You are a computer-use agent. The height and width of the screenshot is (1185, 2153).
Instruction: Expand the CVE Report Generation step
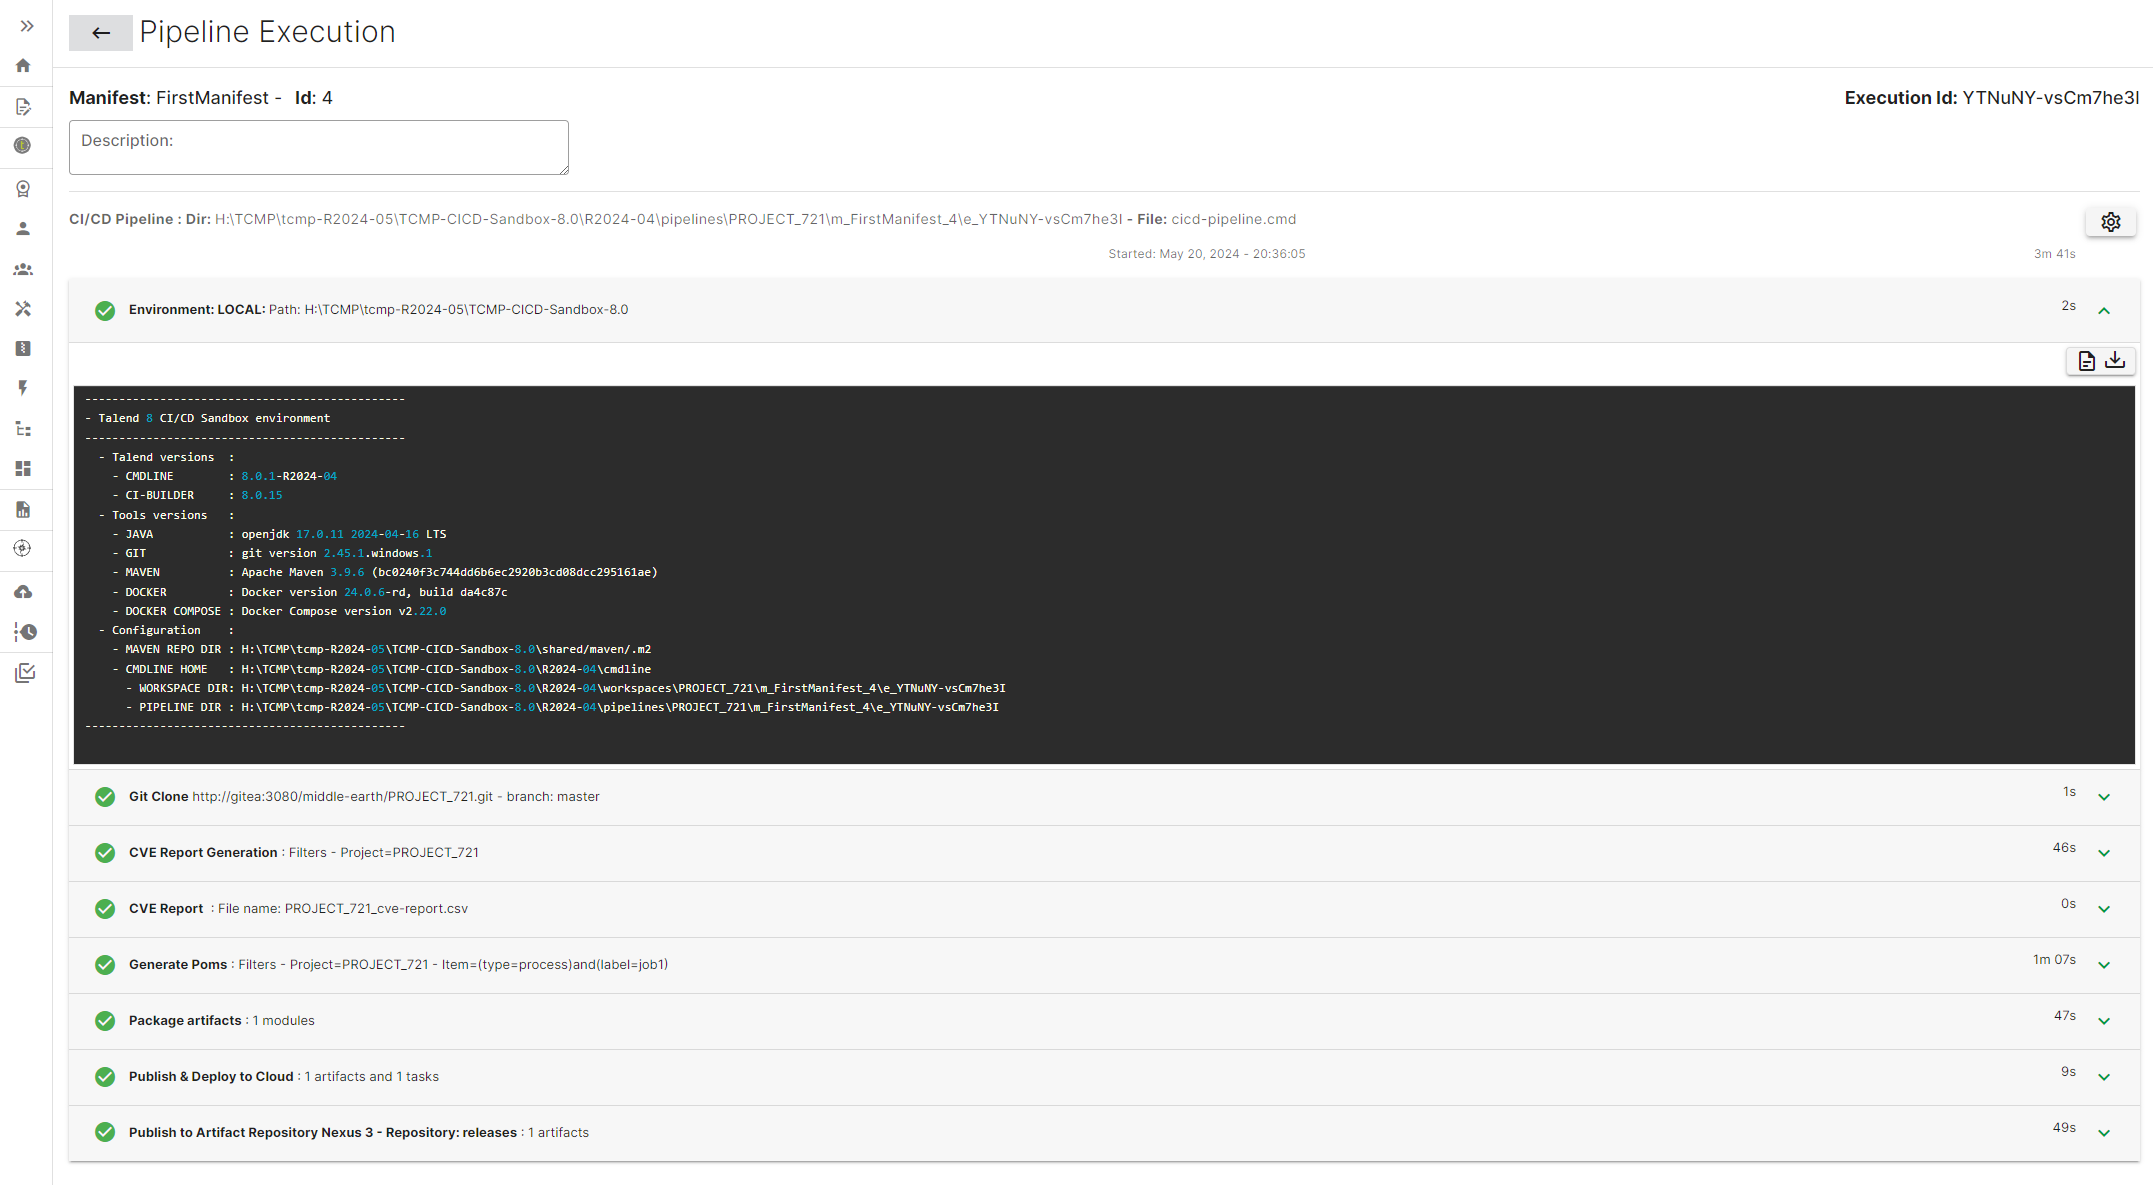pos(2104,853)
